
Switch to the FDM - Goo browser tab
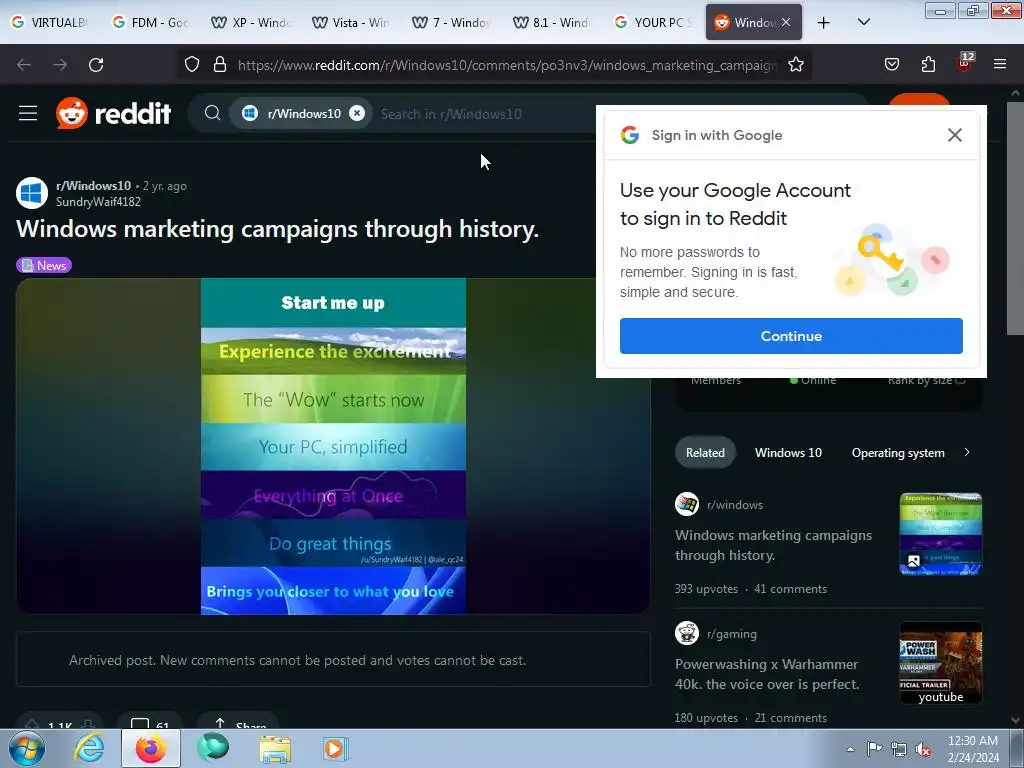150,22
